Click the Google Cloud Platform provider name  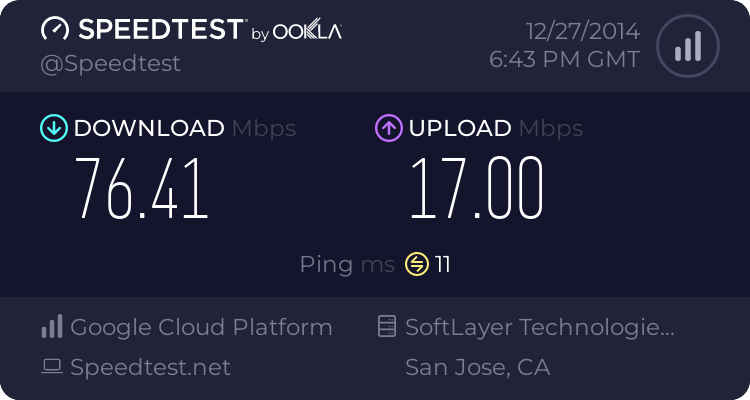tap(201, 327)
